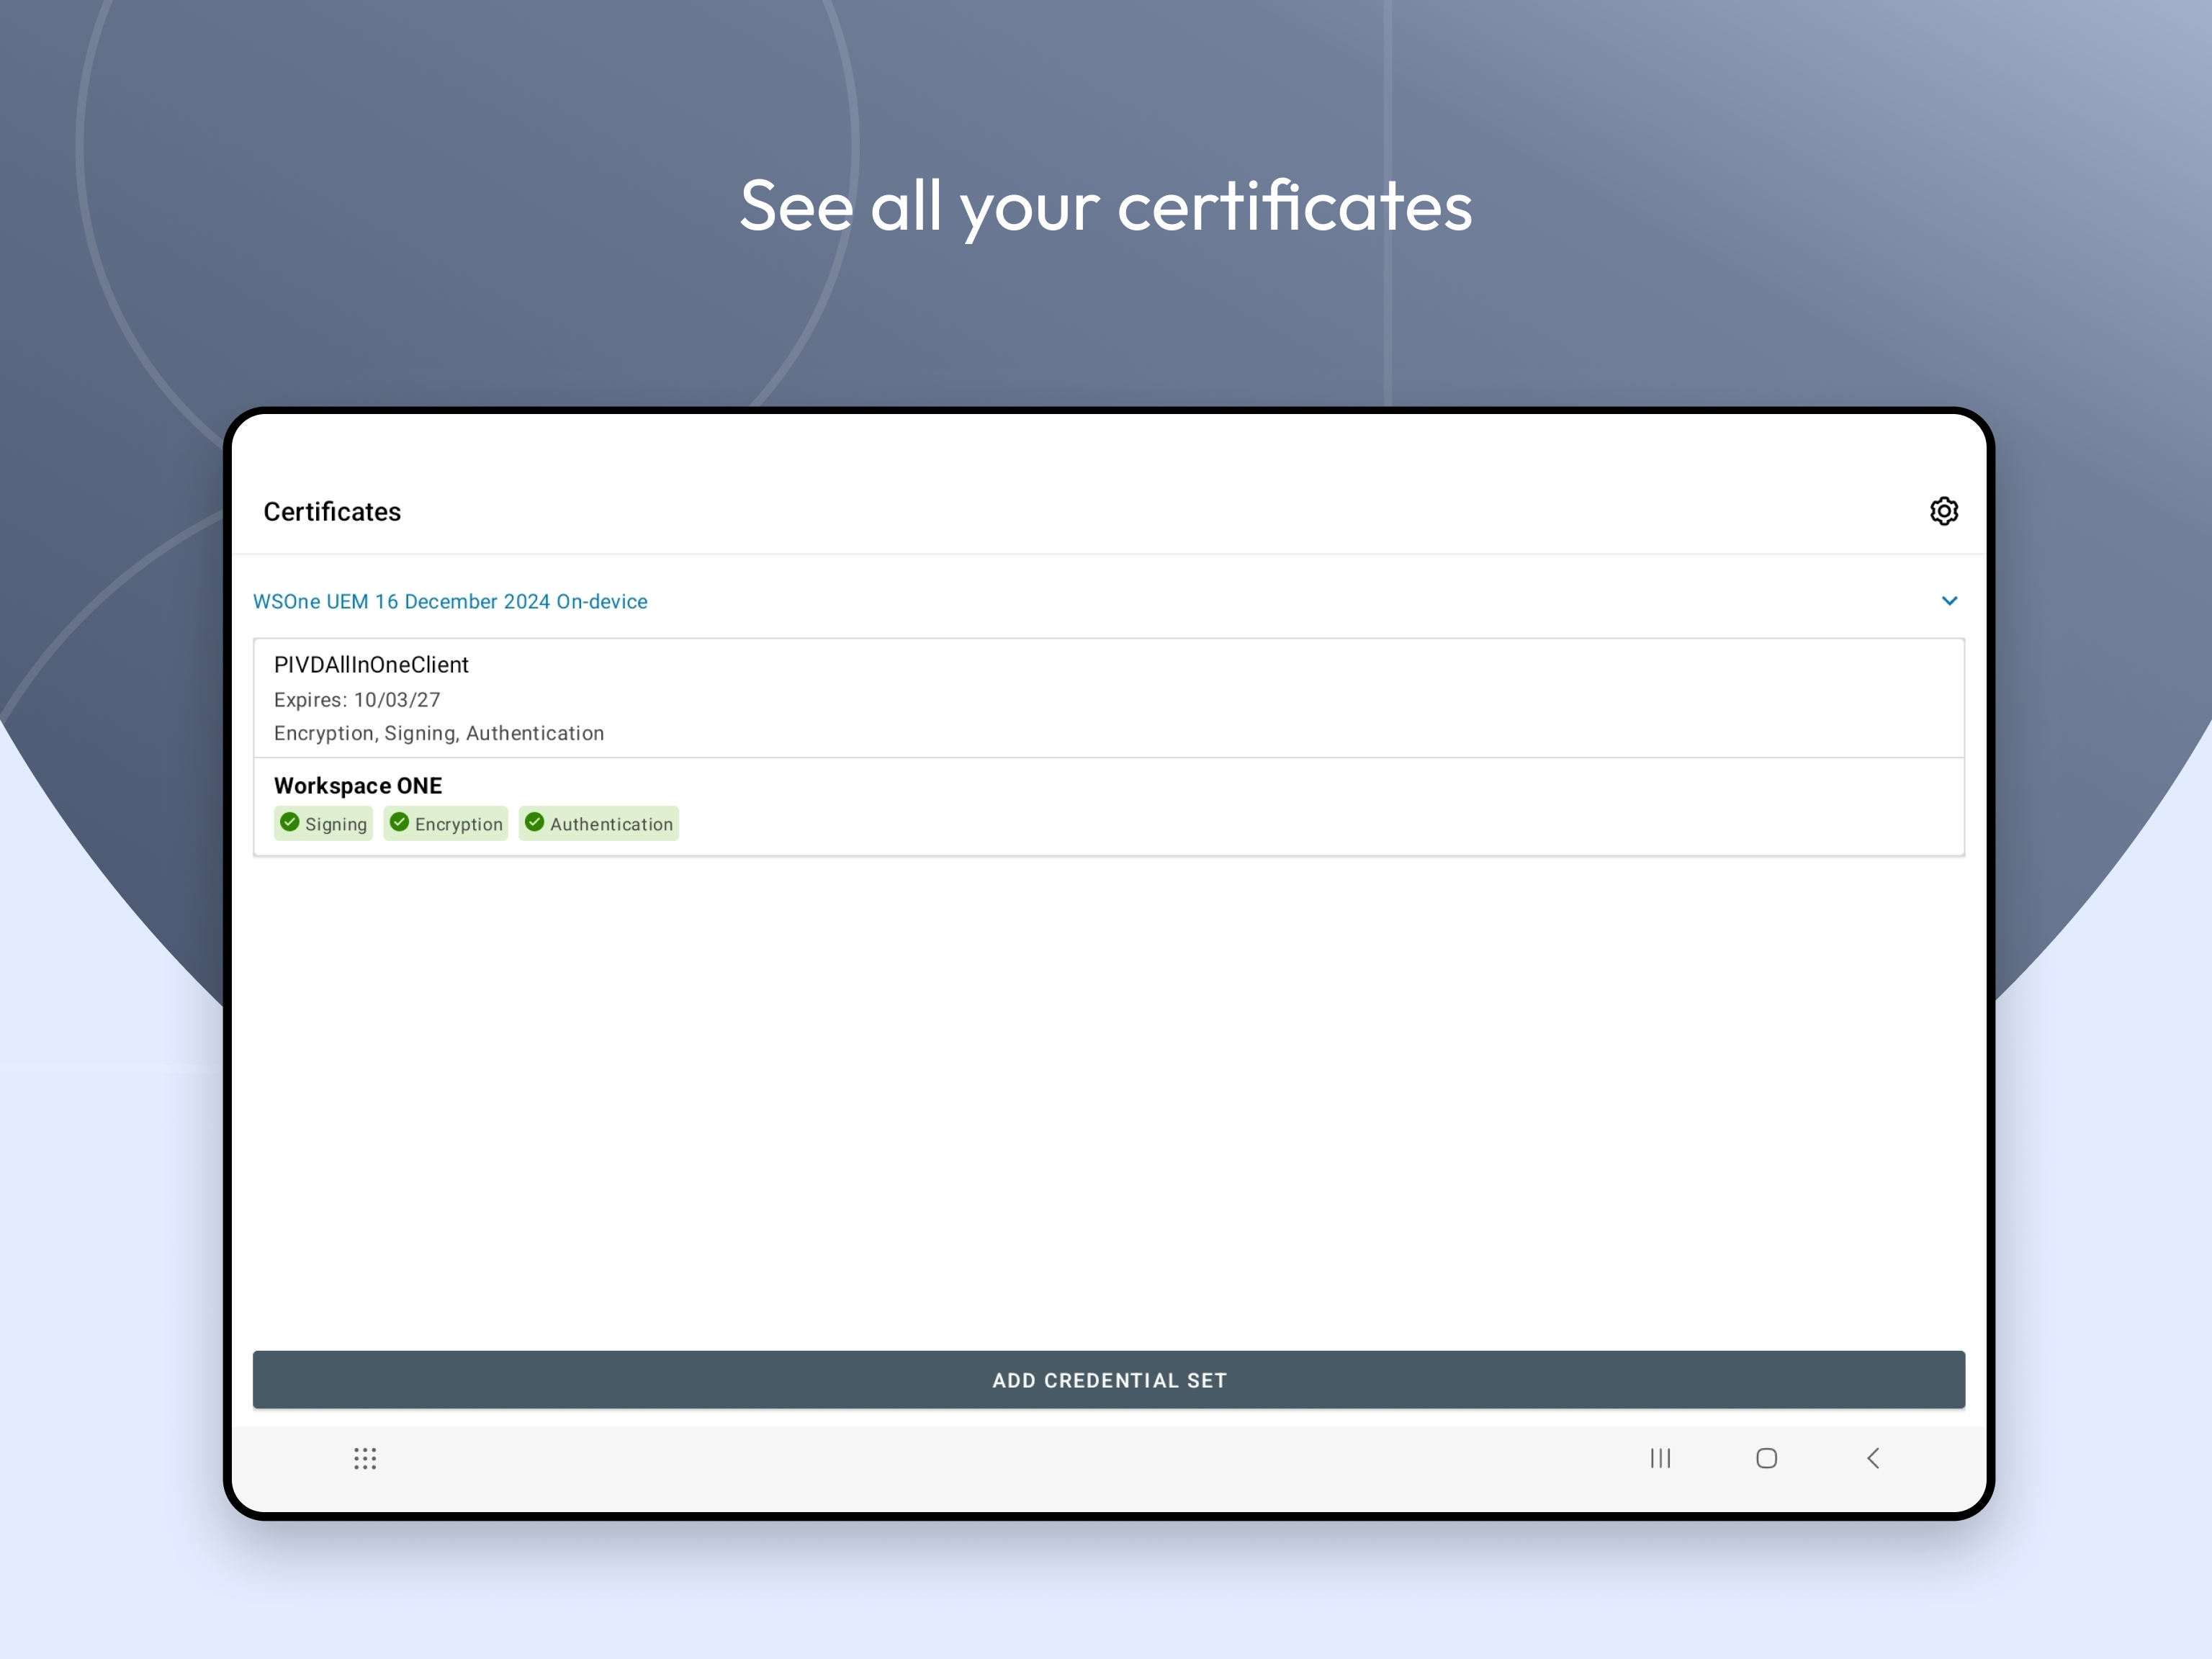Viewport: 2212px width, 1659px height.
Task: Click the green check icon beside Encryption
Action: 399,822
